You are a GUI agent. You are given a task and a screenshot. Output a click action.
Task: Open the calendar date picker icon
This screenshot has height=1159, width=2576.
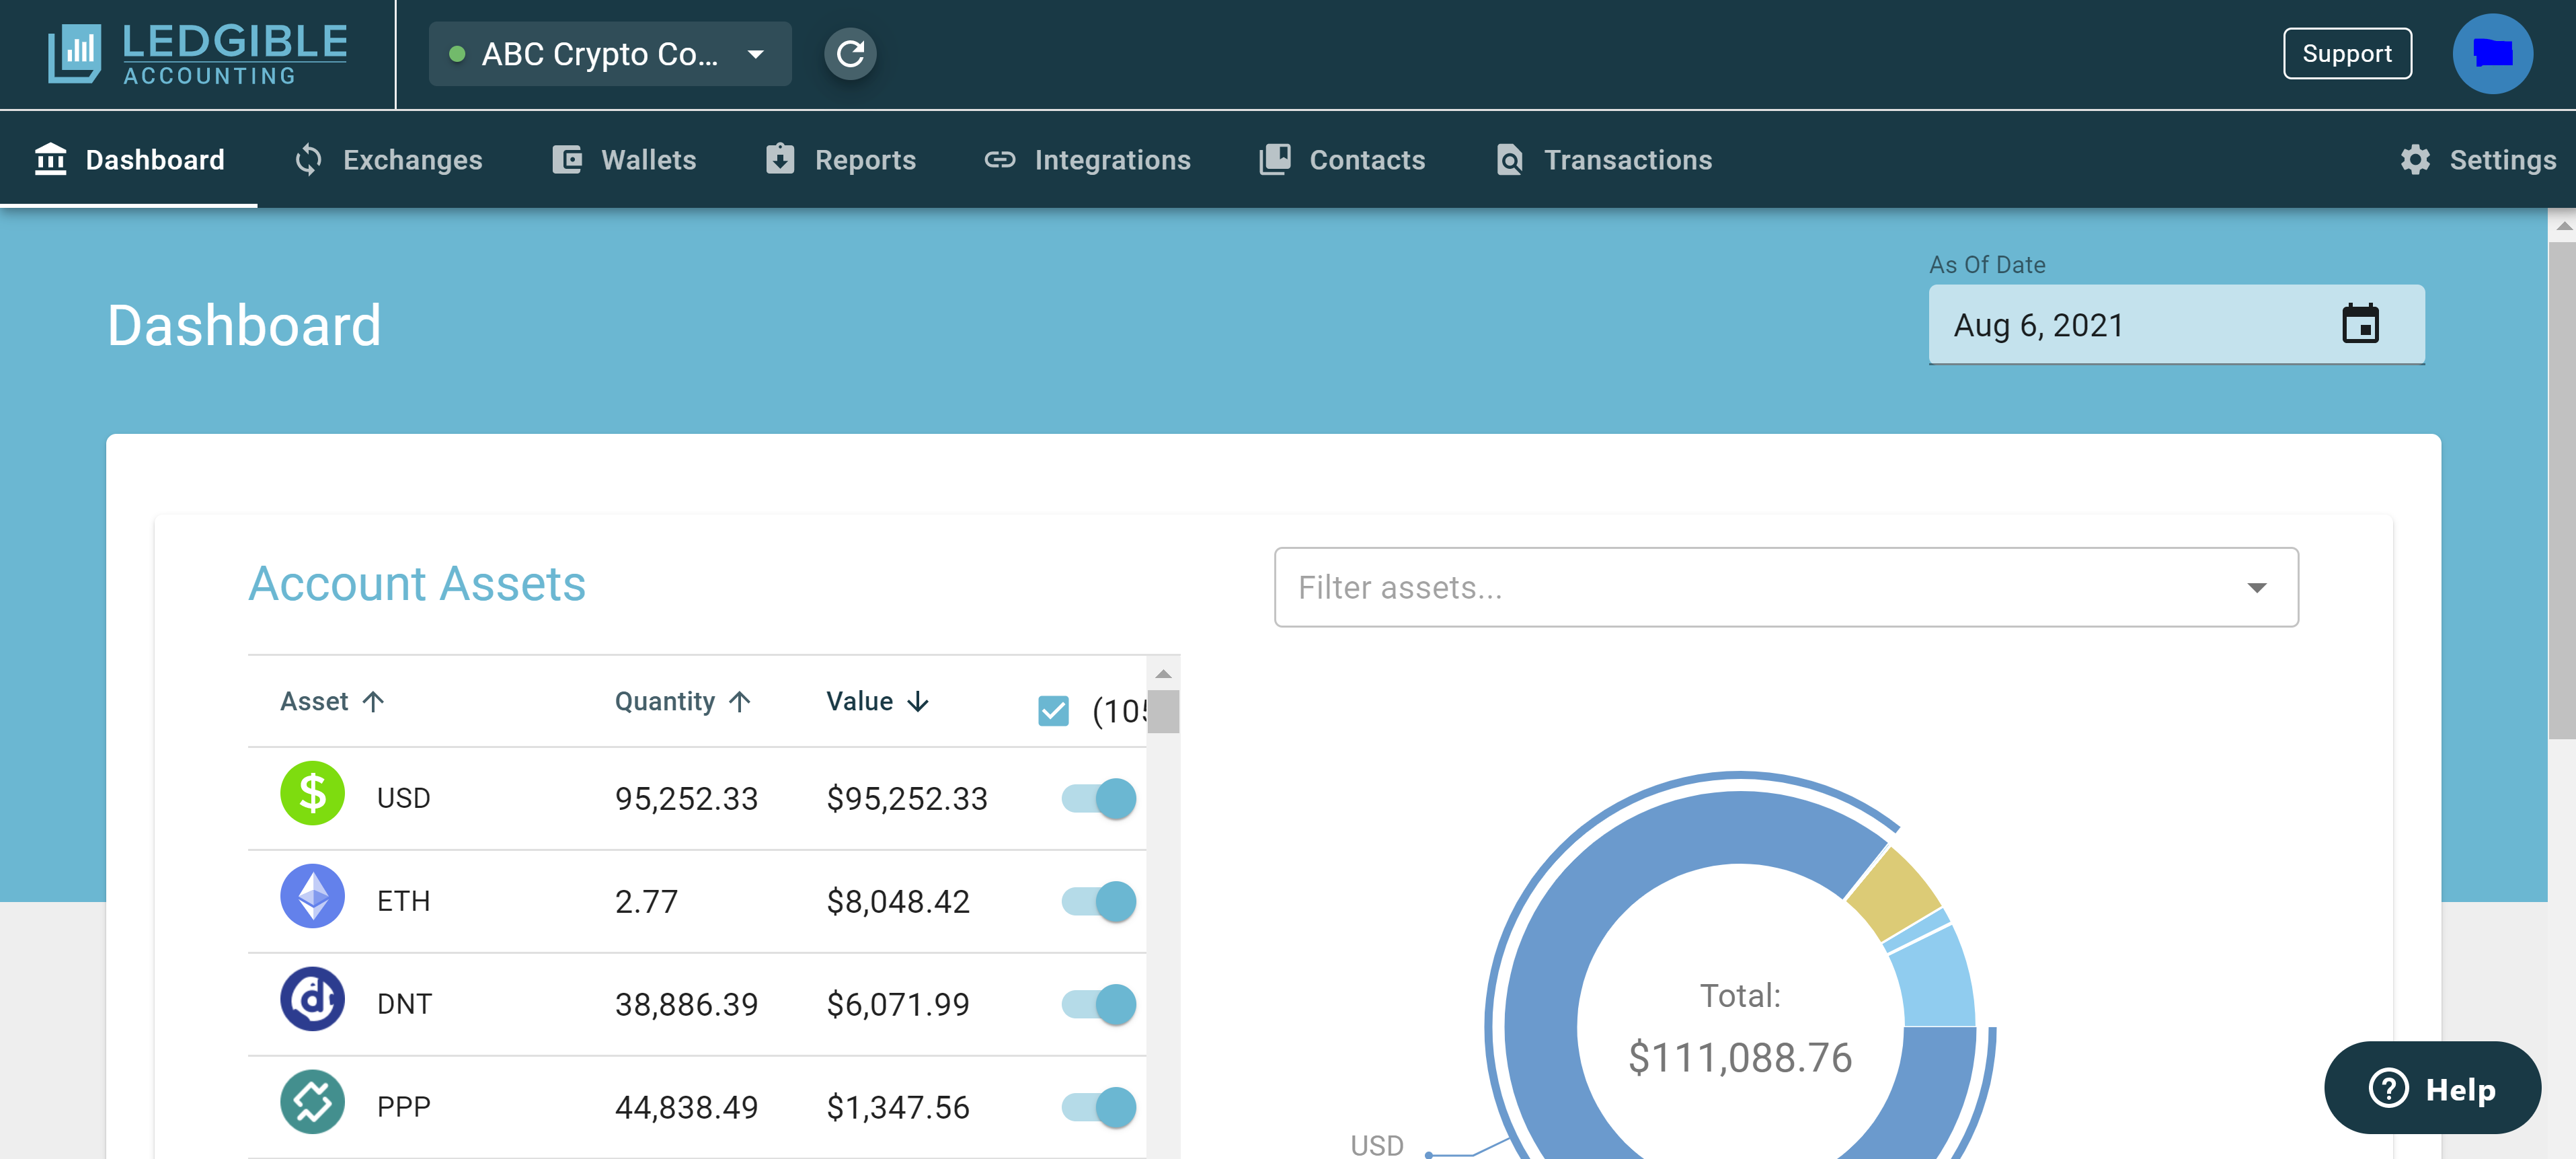tap(2360, 324)
